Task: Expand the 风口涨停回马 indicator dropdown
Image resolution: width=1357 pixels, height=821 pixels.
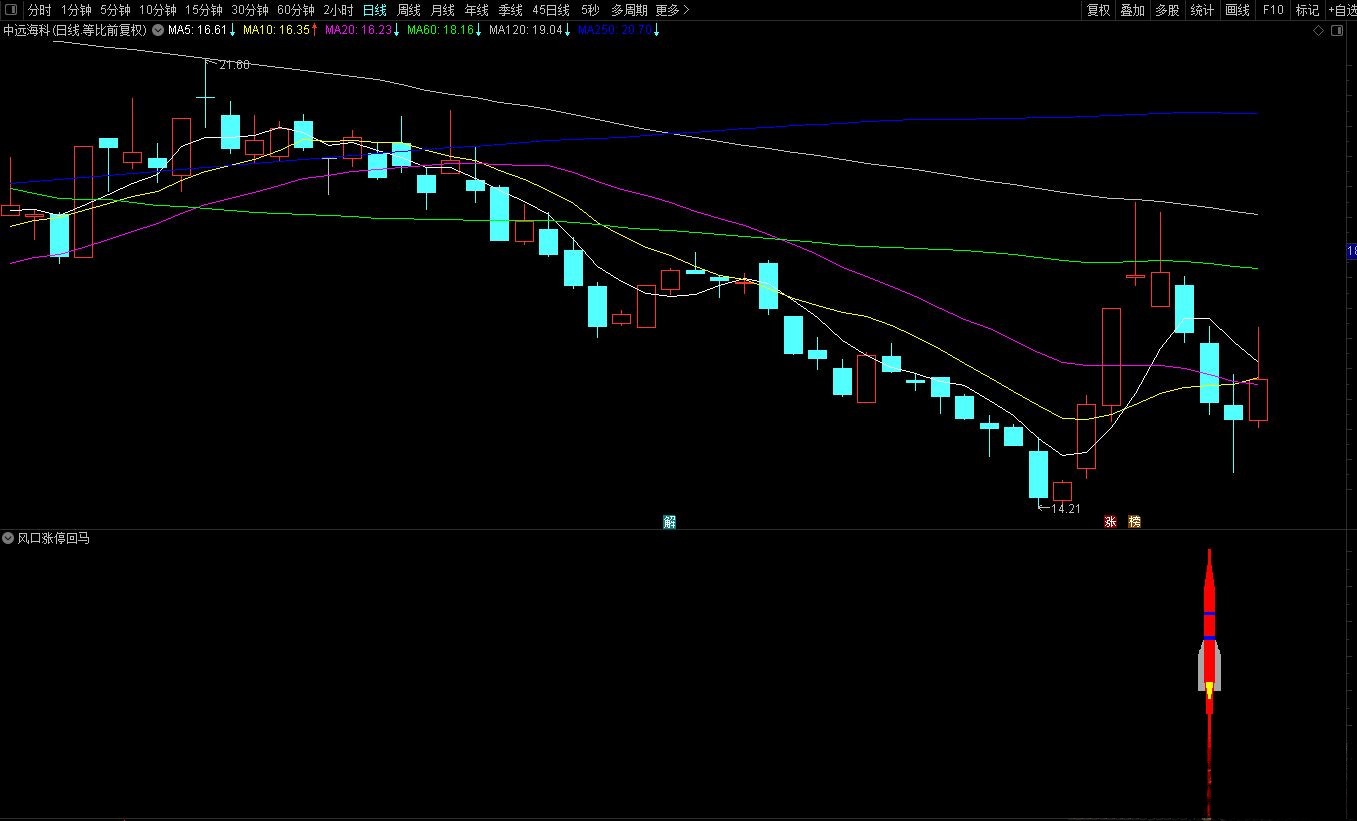Action: 9,538
